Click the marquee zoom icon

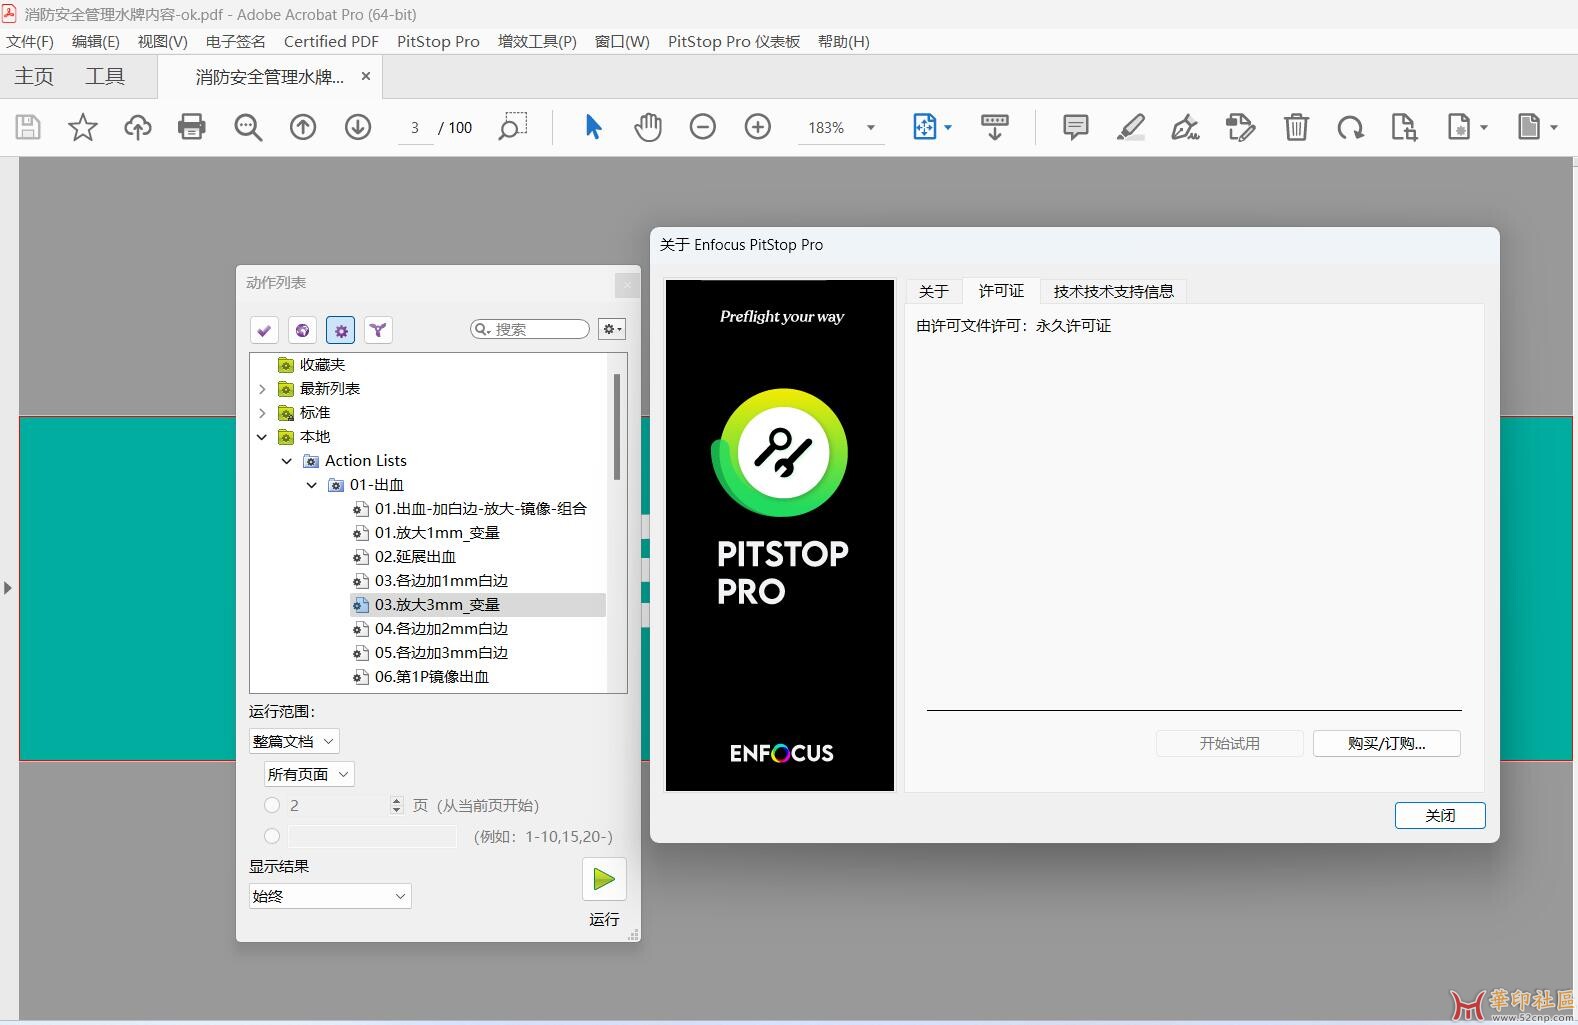pos(512,127)
